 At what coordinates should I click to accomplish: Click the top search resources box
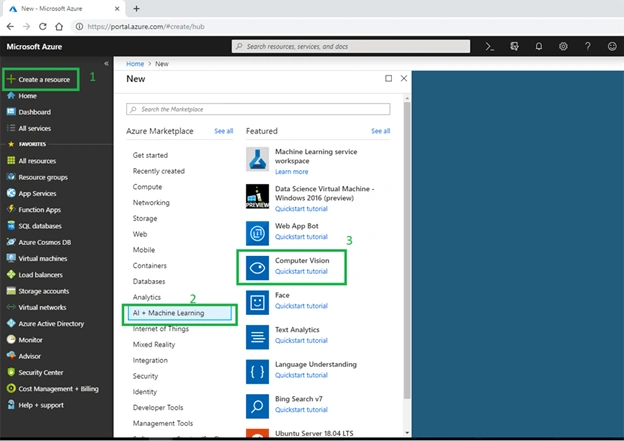point(351,47)
